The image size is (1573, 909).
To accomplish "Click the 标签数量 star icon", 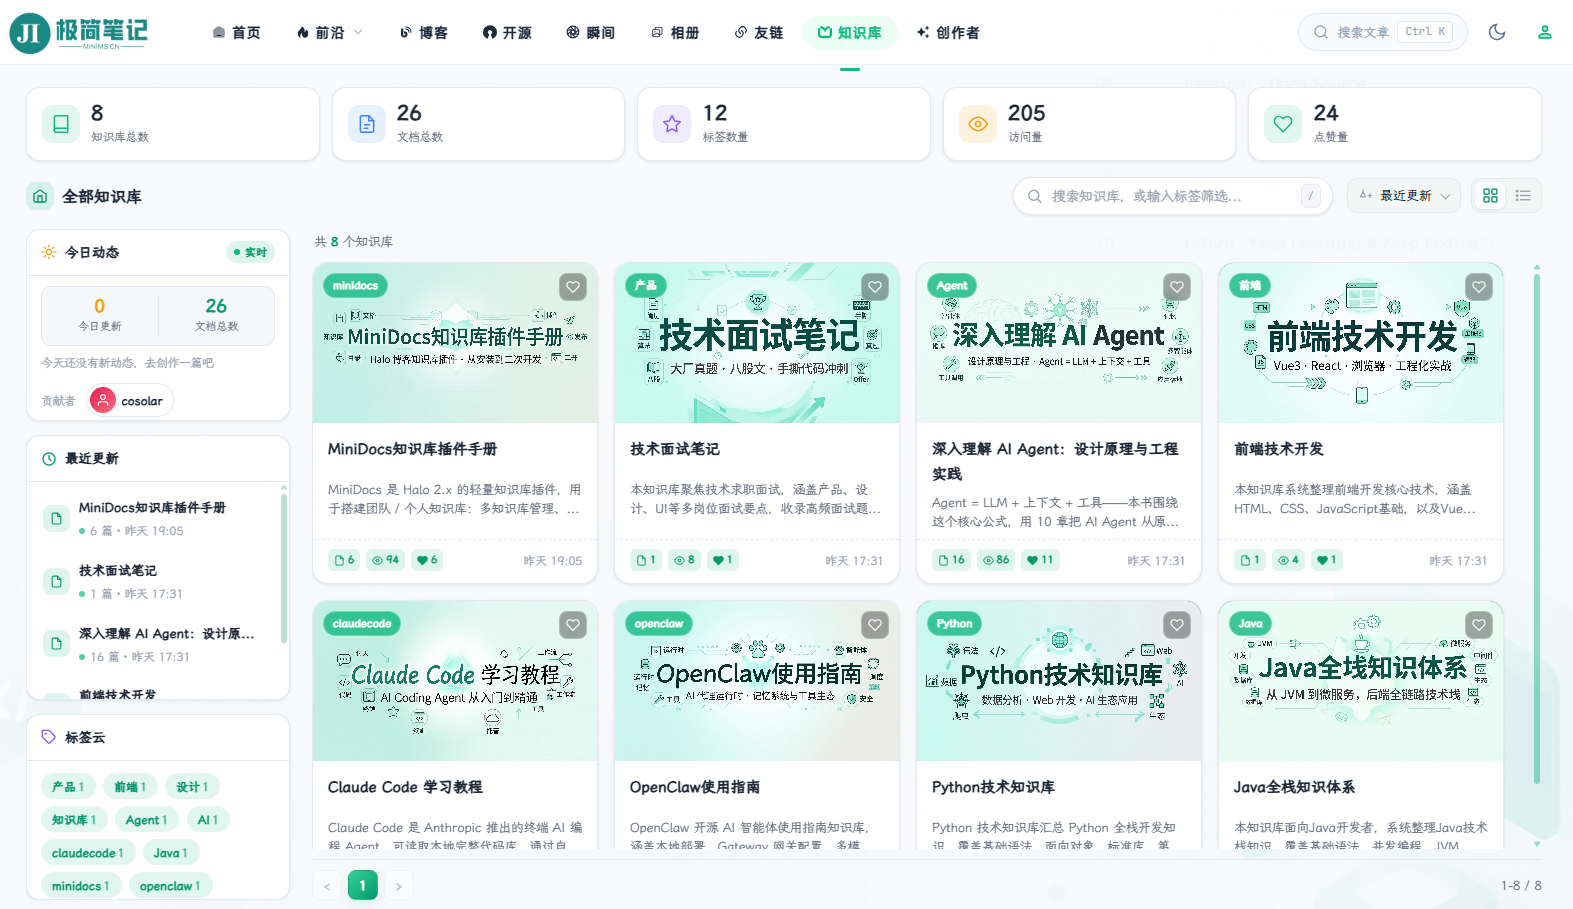I will [672, 124].
